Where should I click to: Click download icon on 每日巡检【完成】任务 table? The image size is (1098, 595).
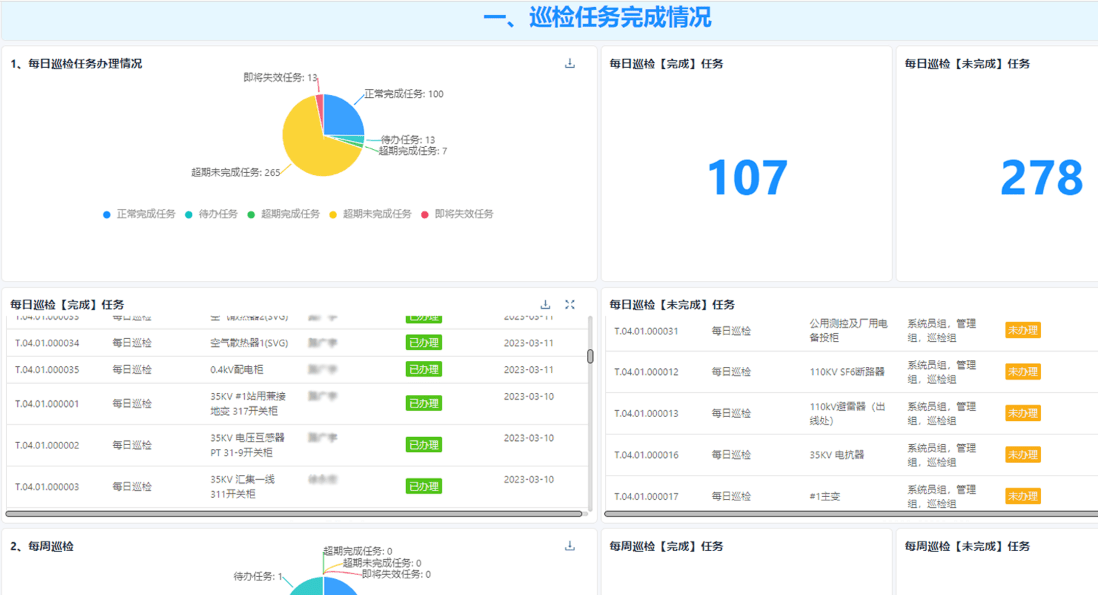pyautogui.click(x=546, y=302)
